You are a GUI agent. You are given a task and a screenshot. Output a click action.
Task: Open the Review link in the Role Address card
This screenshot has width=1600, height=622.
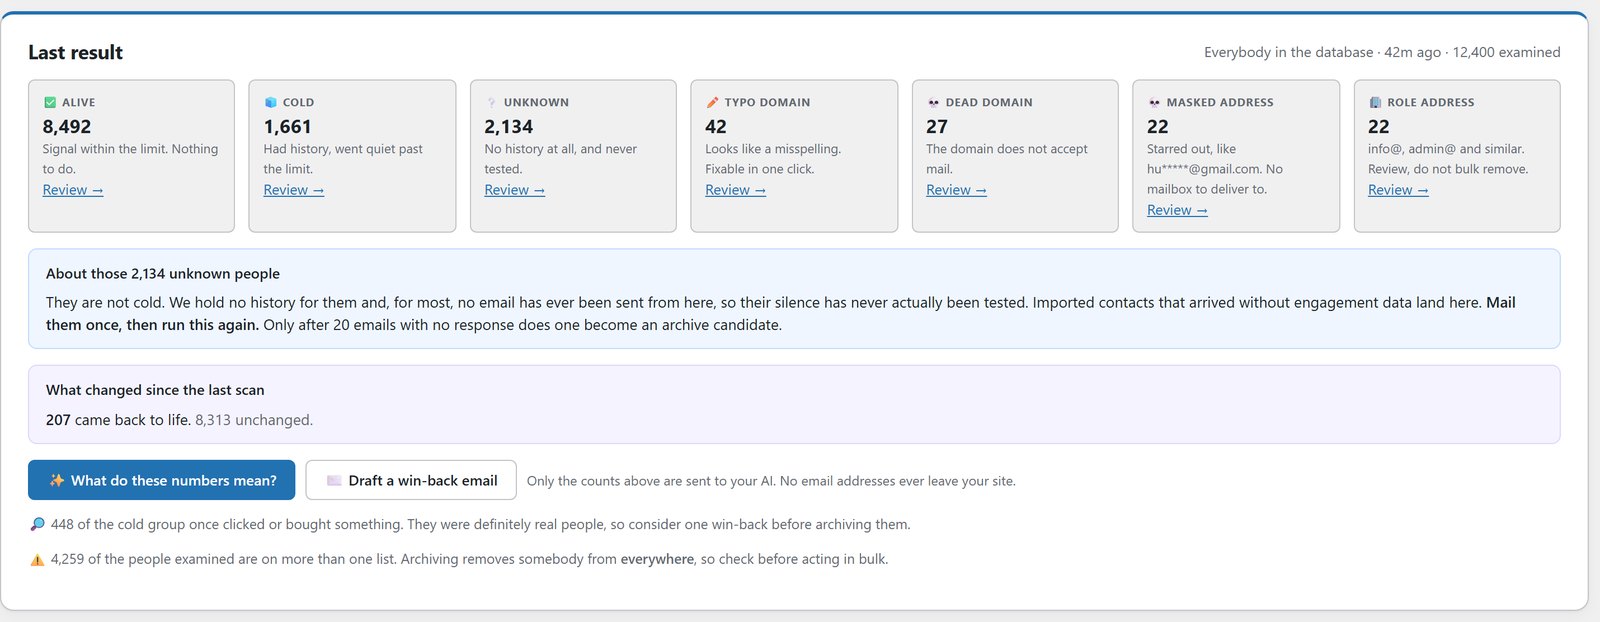[1398, 190]
